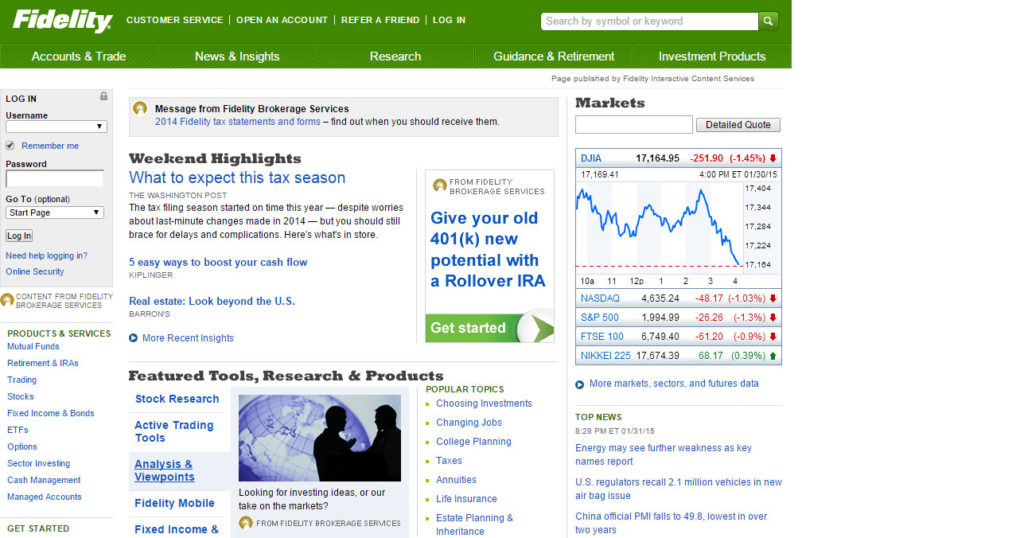Click the Markets quote input box
This screenshot has width=1024, height=538.
click(633, 125)
